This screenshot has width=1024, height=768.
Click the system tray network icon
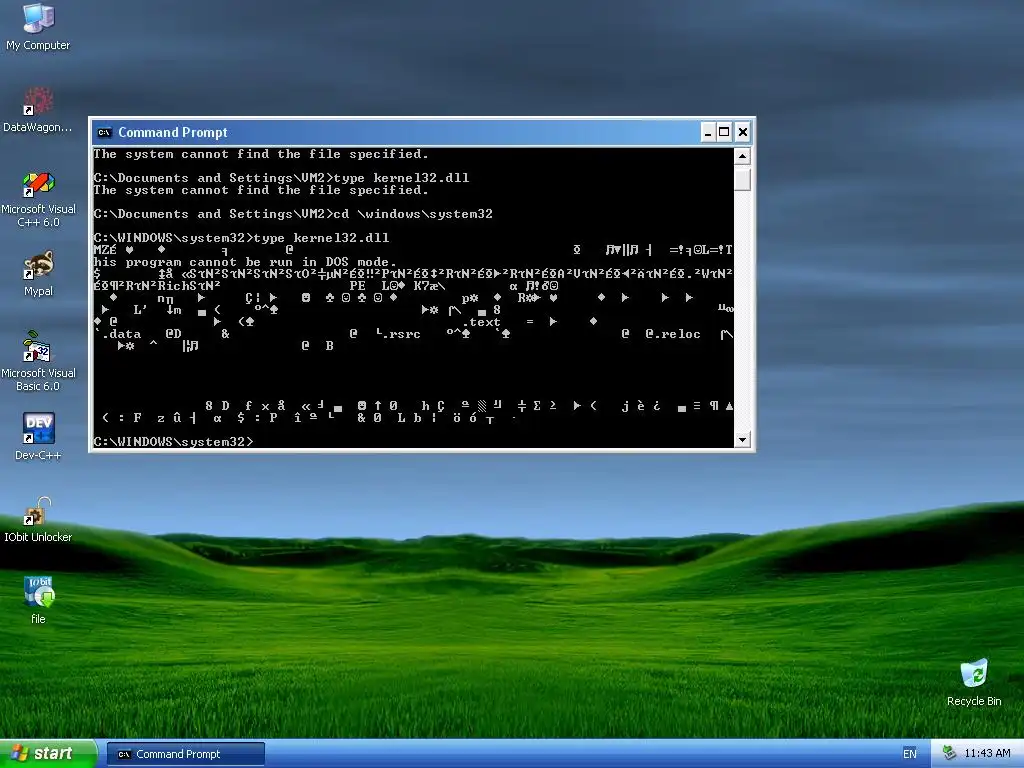click(949, 754)
